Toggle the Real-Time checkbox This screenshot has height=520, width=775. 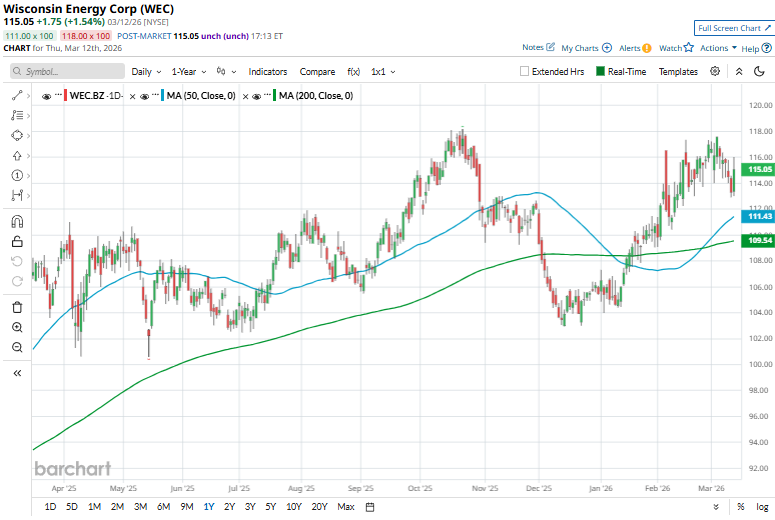click(600, 72)
